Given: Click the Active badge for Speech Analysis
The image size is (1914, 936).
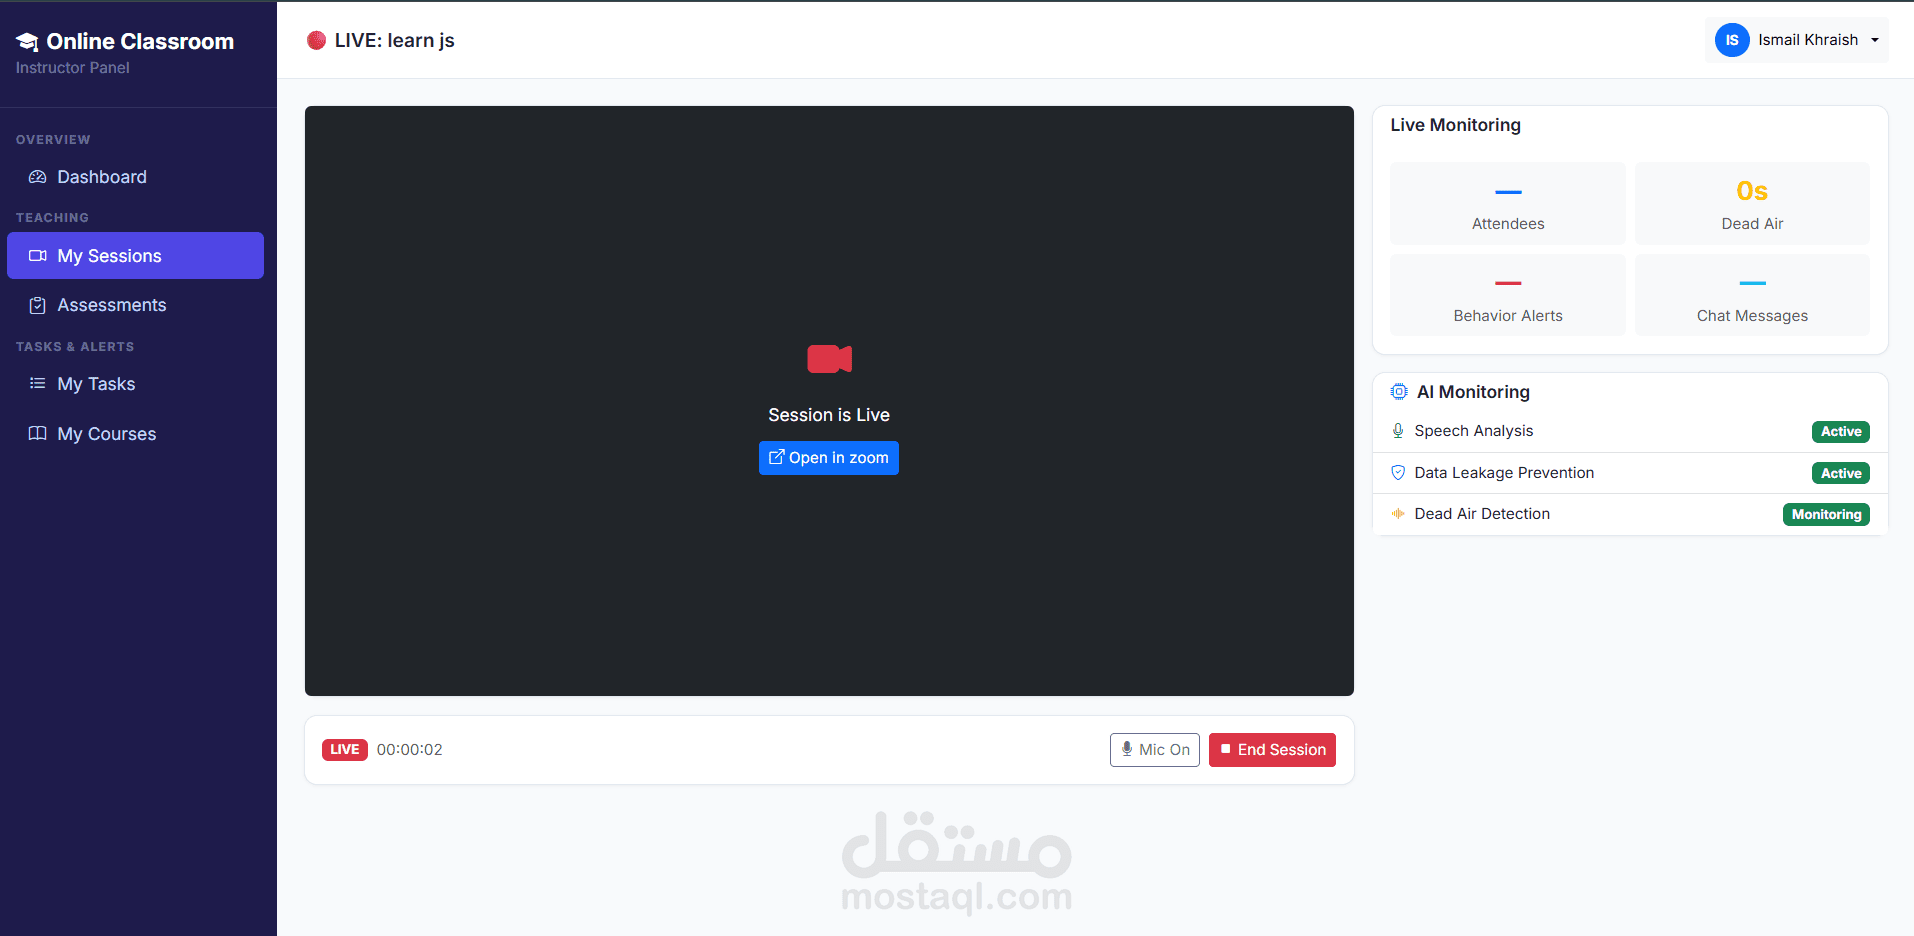Looking at the screenshot, I should 1841,432.
